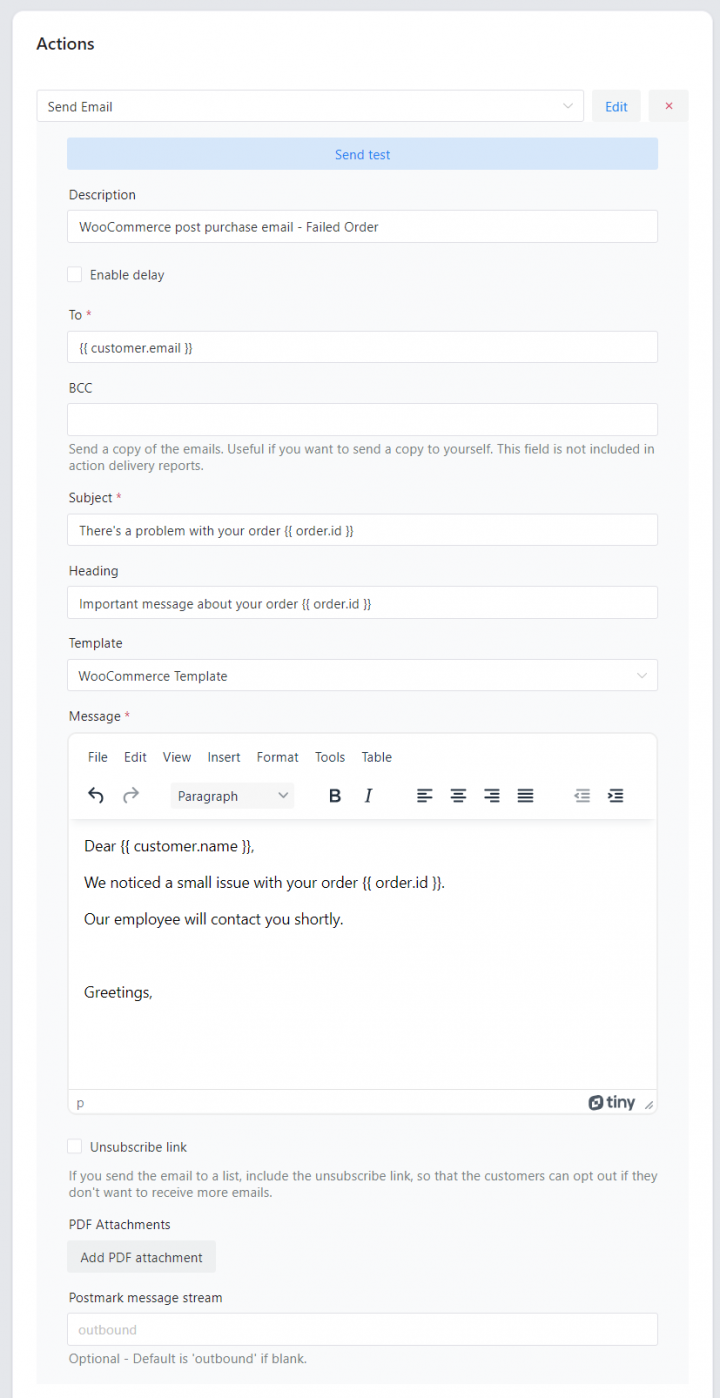Screen dimensions: 720x1398
Task: Open the Table menu in the editor
Action: click(x=376, y=757)
